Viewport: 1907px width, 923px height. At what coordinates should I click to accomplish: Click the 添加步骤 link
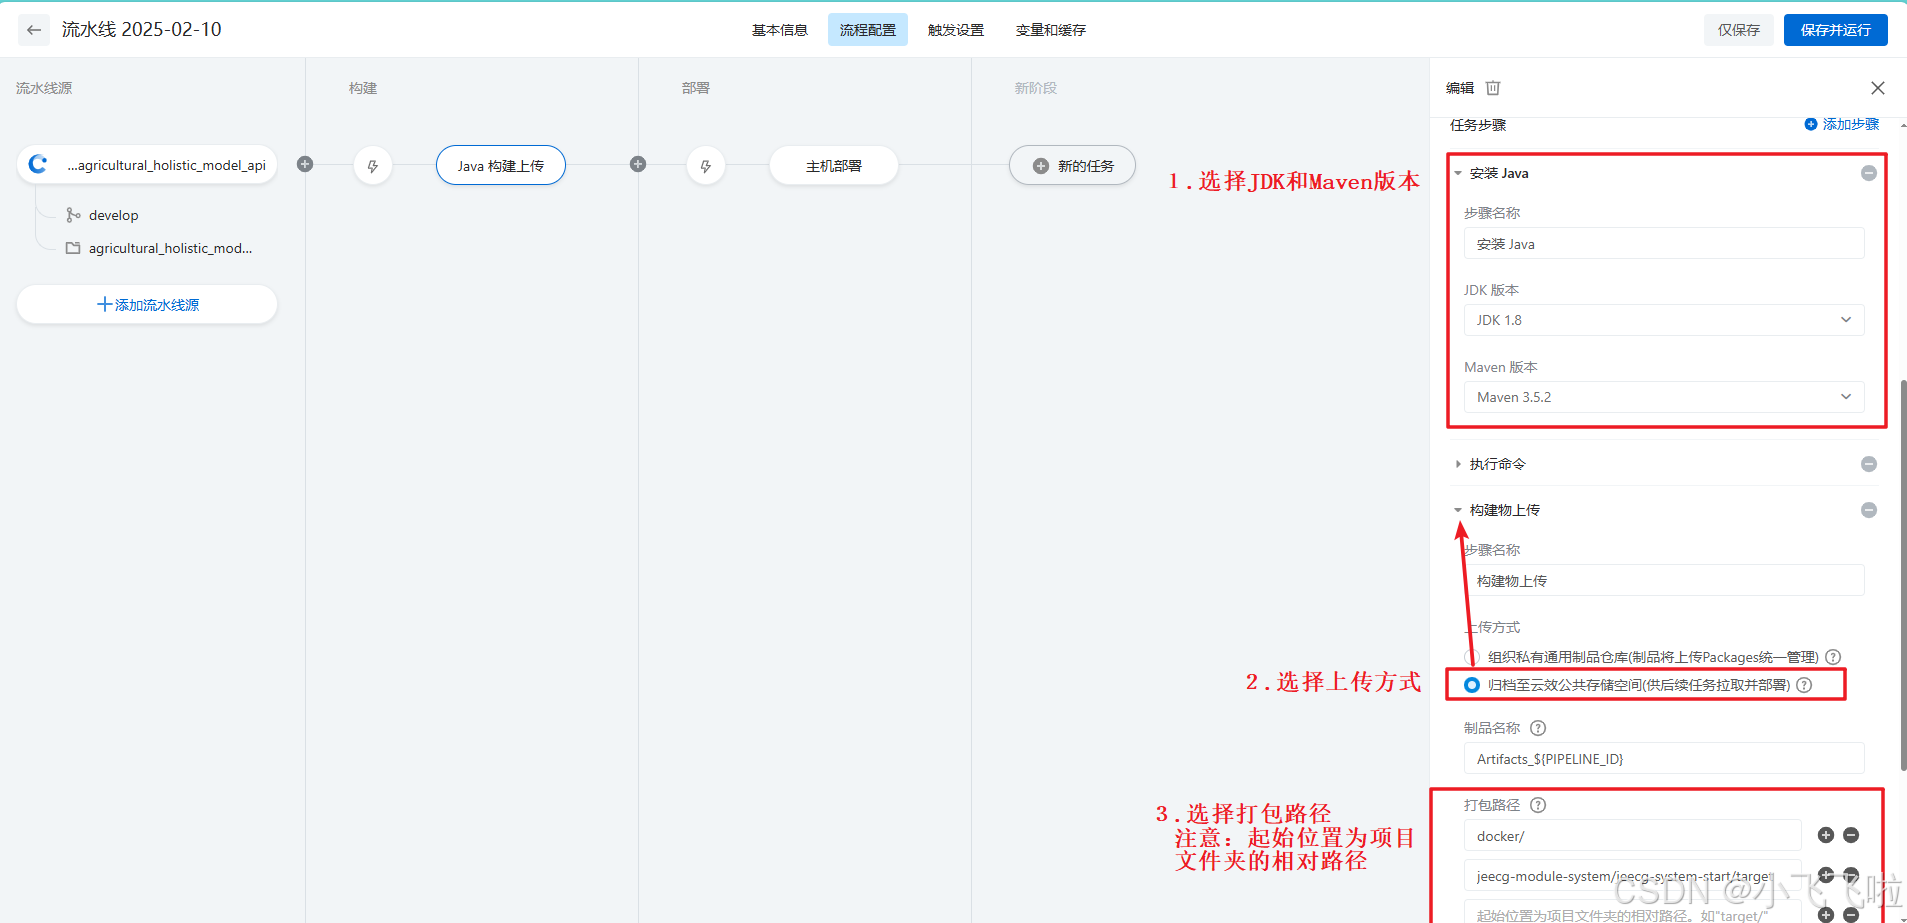[x=1842, y=124]
